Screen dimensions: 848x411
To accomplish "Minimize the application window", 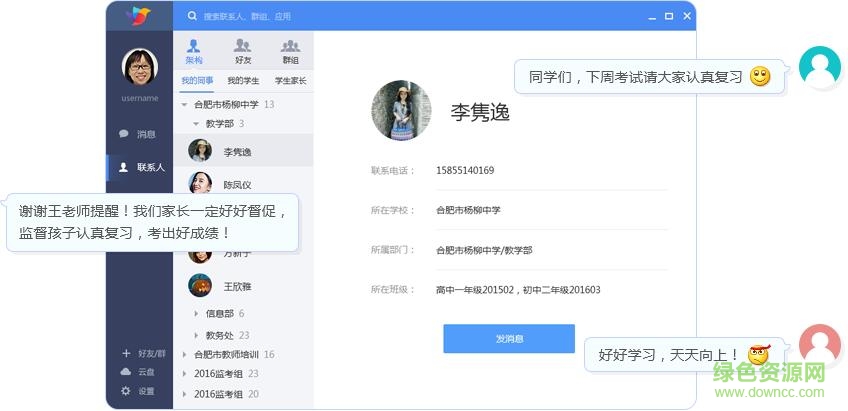I will [x=652, y=17].
